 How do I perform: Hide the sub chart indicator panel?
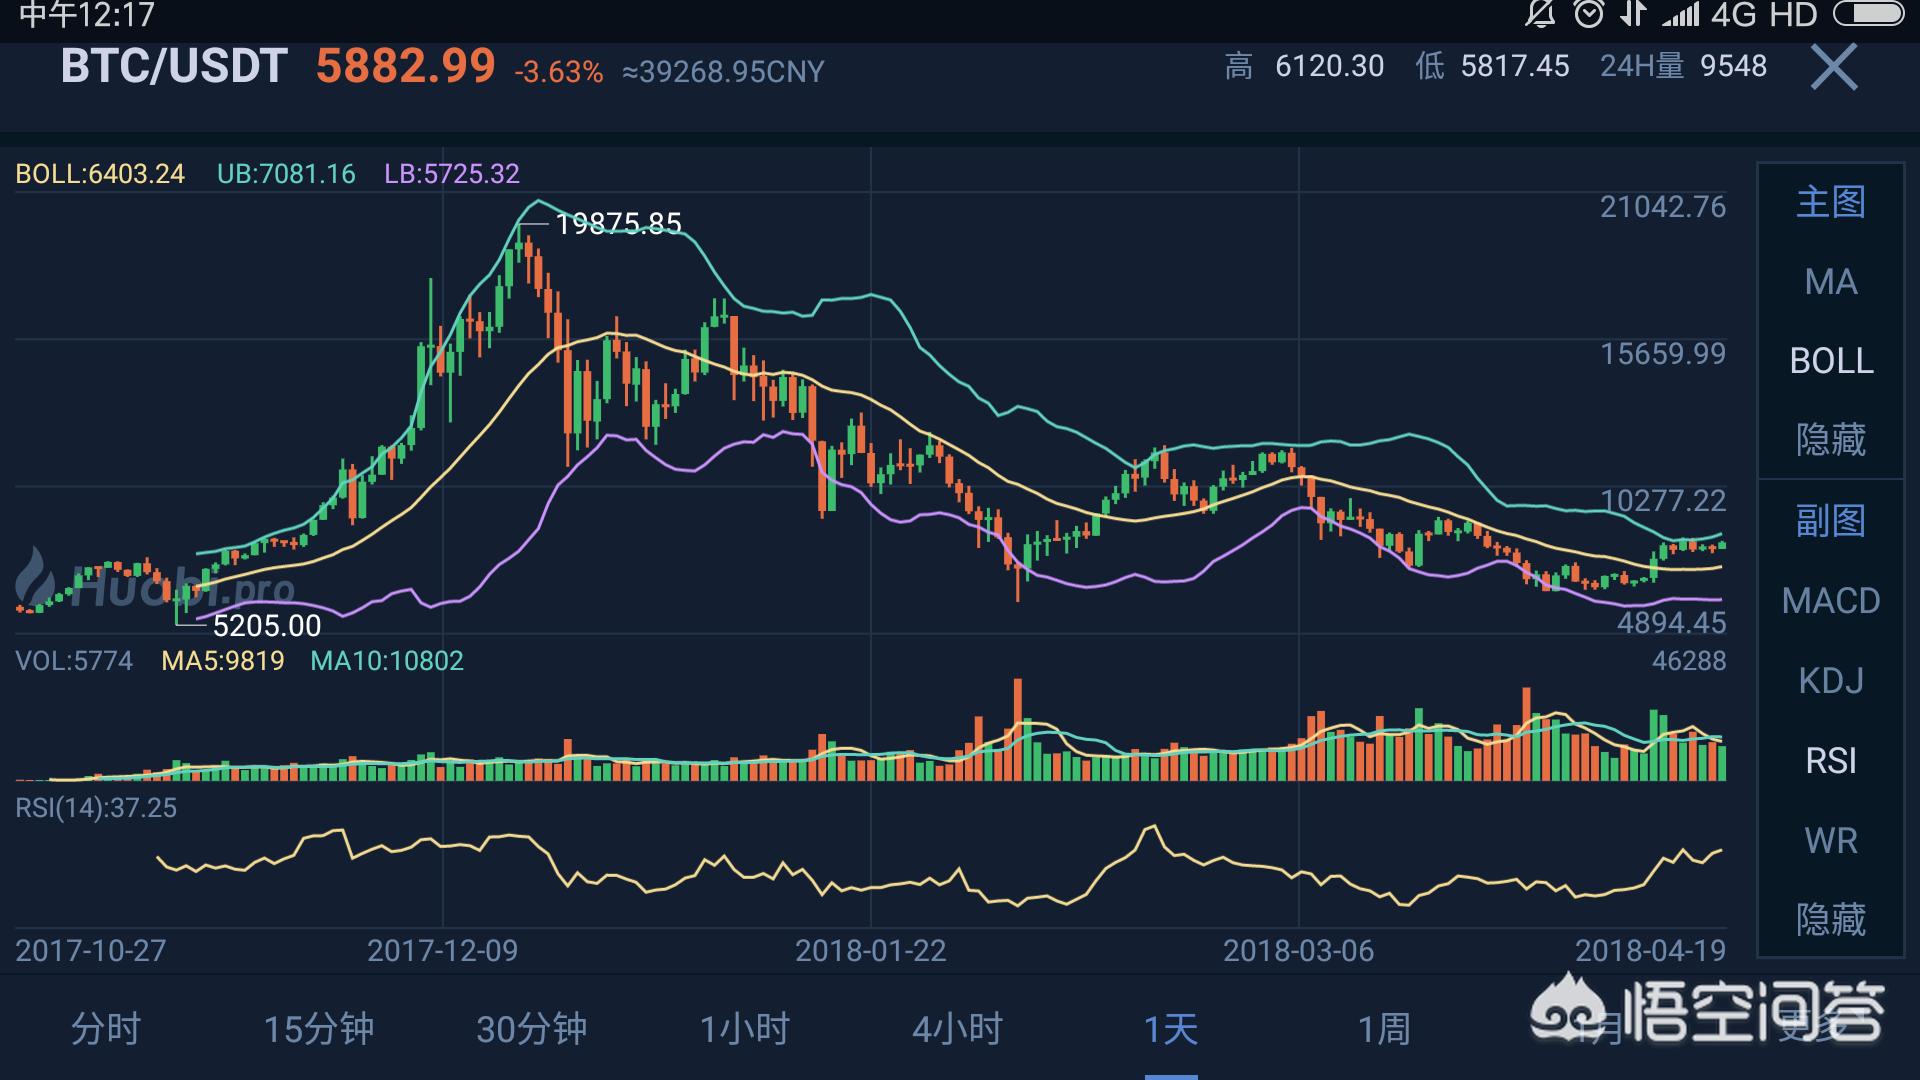pos(1830,919)
